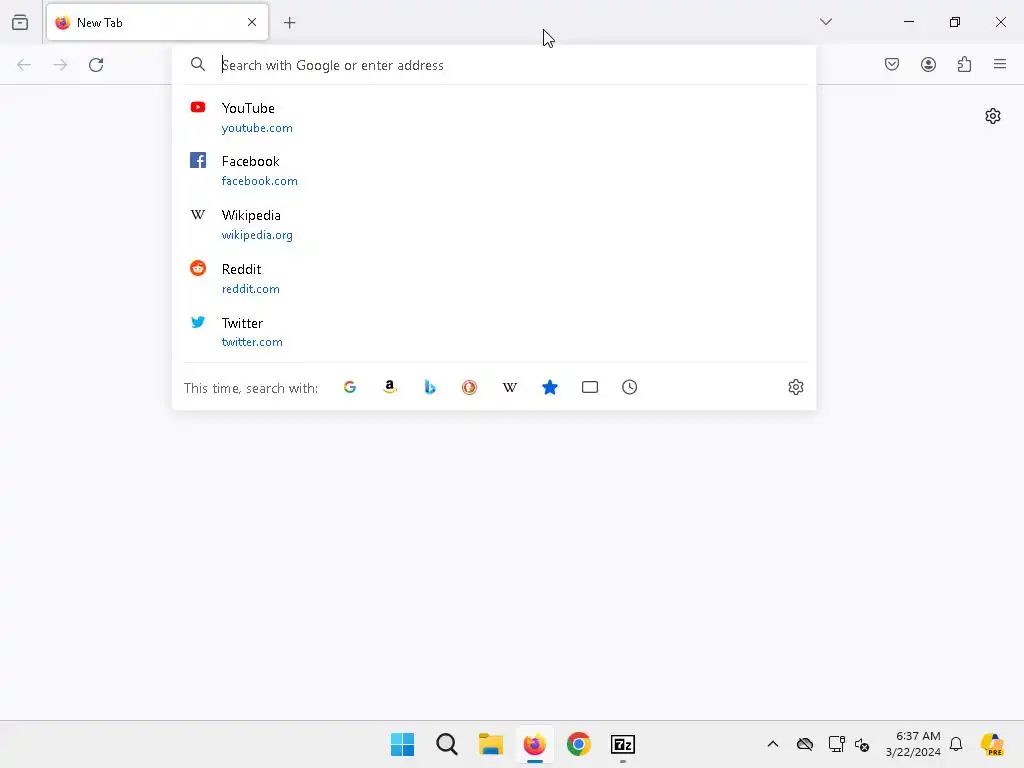The width and height of the screenshot is (1024, 768).
Task: Open Windows taskbar search
Action: [447, 744]
